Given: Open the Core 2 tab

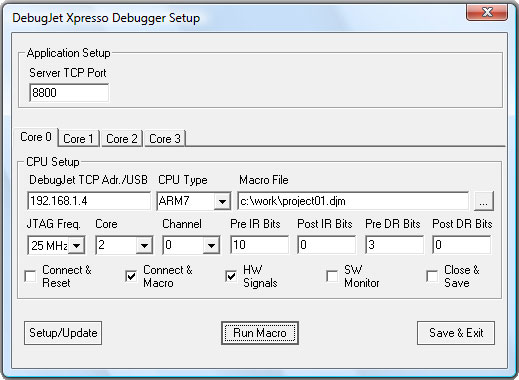Looking at the screenshot, I should (122, 138).
